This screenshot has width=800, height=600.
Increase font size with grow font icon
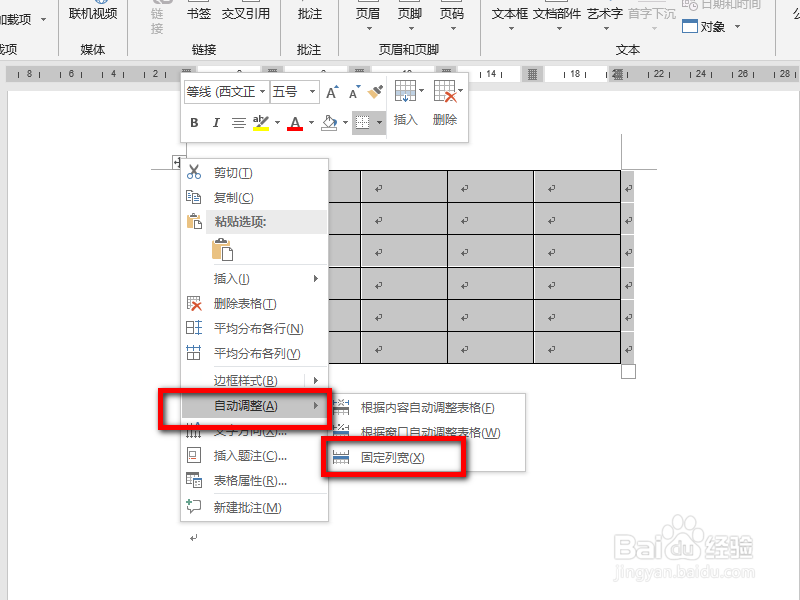[x=332, y=92]
